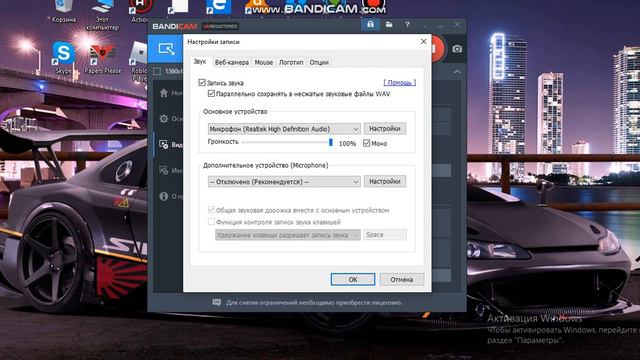Viewport: 640px width, 360px height.
Task: Click the red record button in Bandicam
Action: 437,49
